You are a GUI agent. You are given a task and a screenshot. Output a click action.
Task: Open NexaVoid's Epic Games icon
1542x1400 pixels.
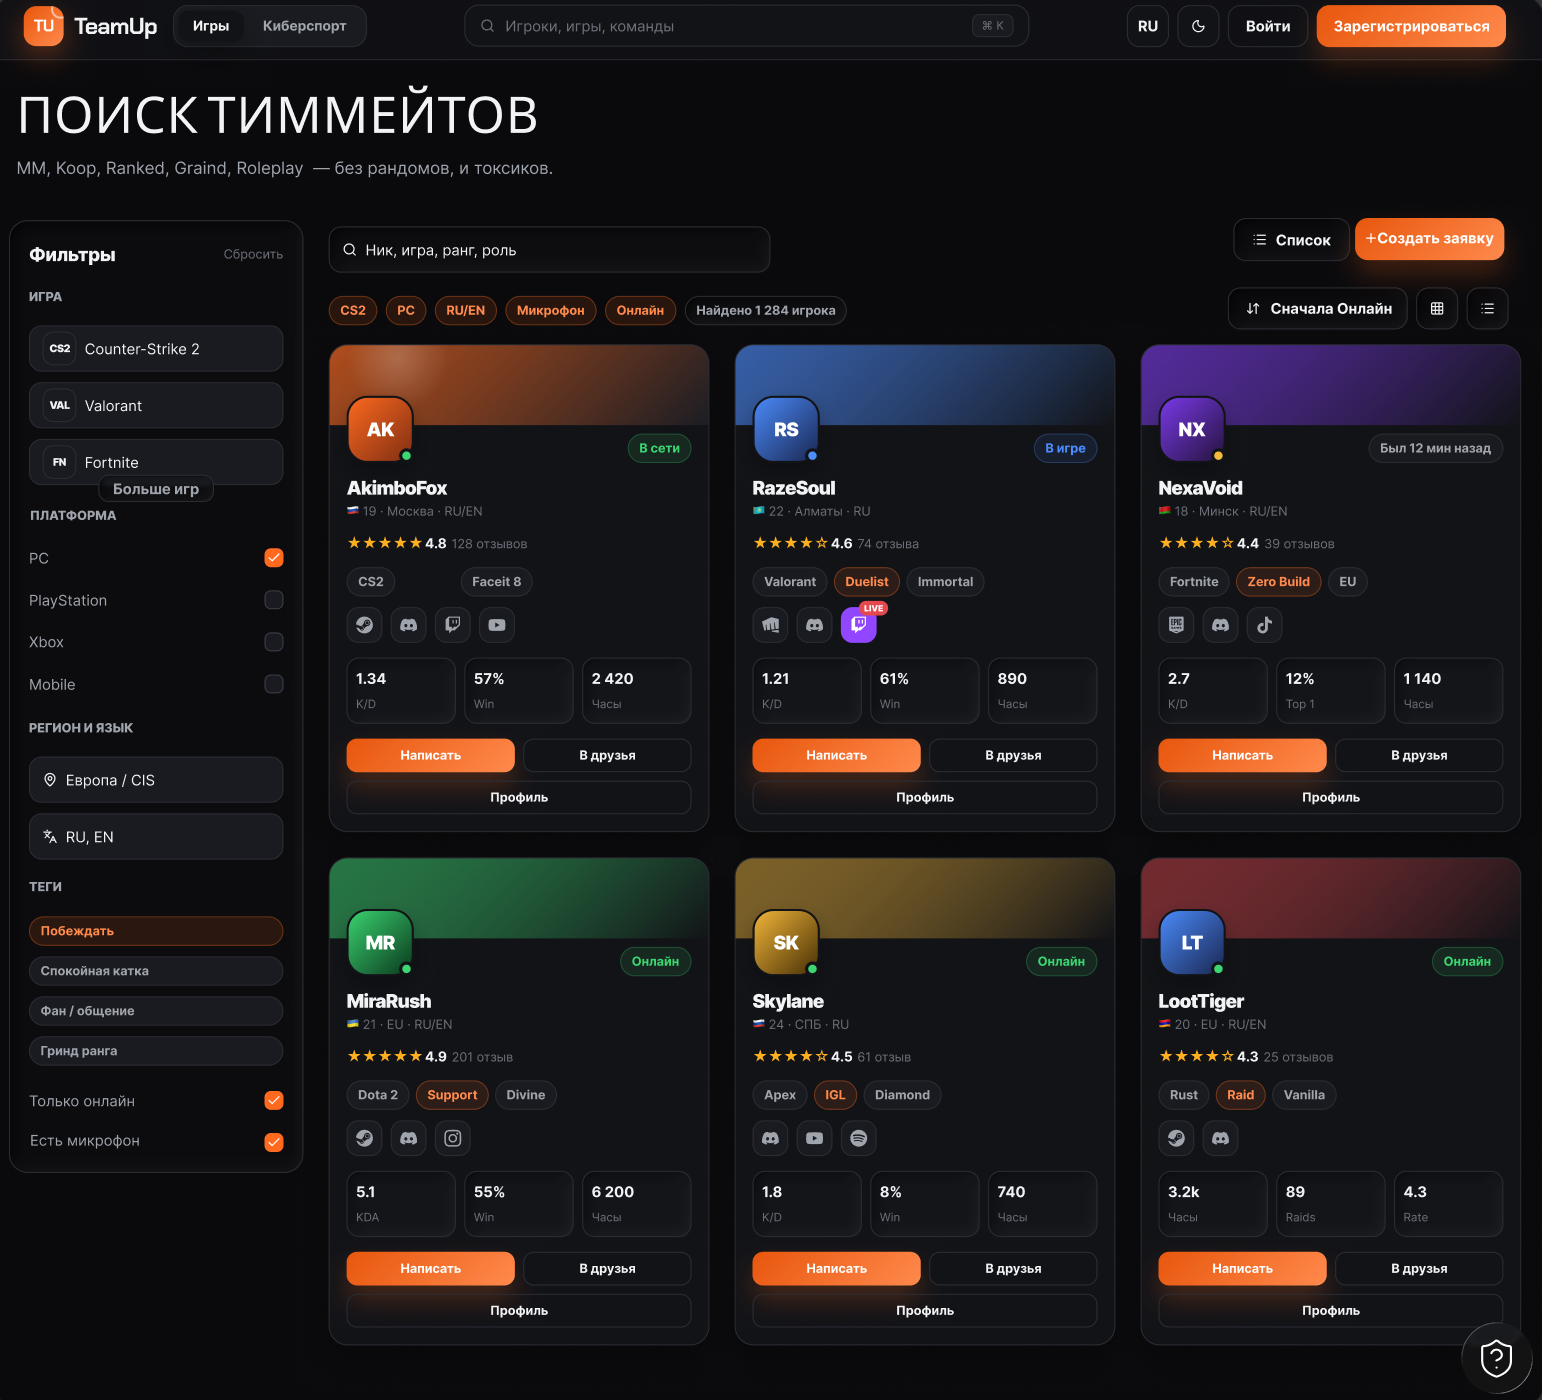(x=1177, y=625)
